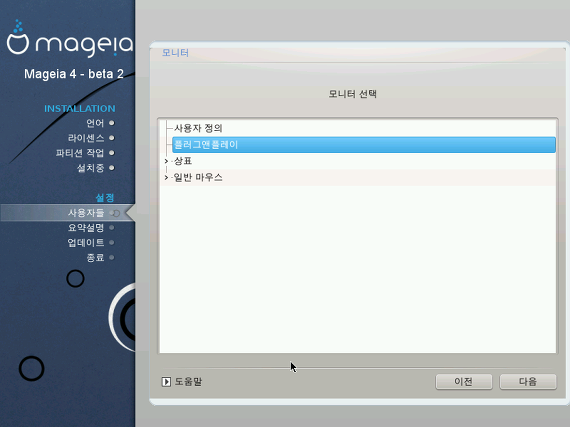Click the 다음 button
Screen dimensions: 570x427
(x=528, y=382)
